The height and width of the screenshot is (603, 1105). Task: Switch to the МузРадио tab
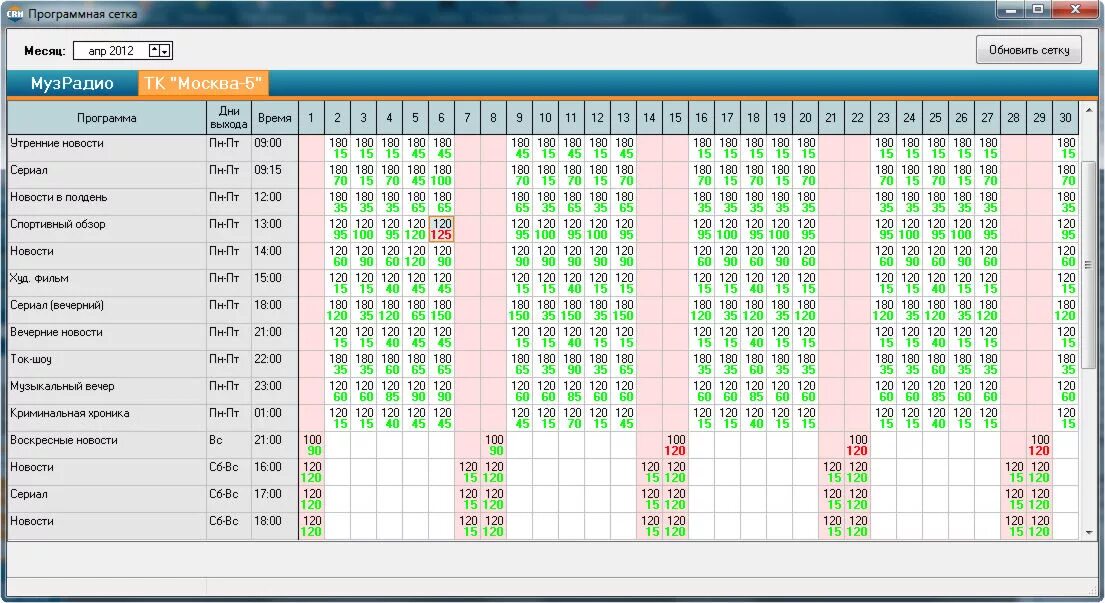tap(72, 83)
